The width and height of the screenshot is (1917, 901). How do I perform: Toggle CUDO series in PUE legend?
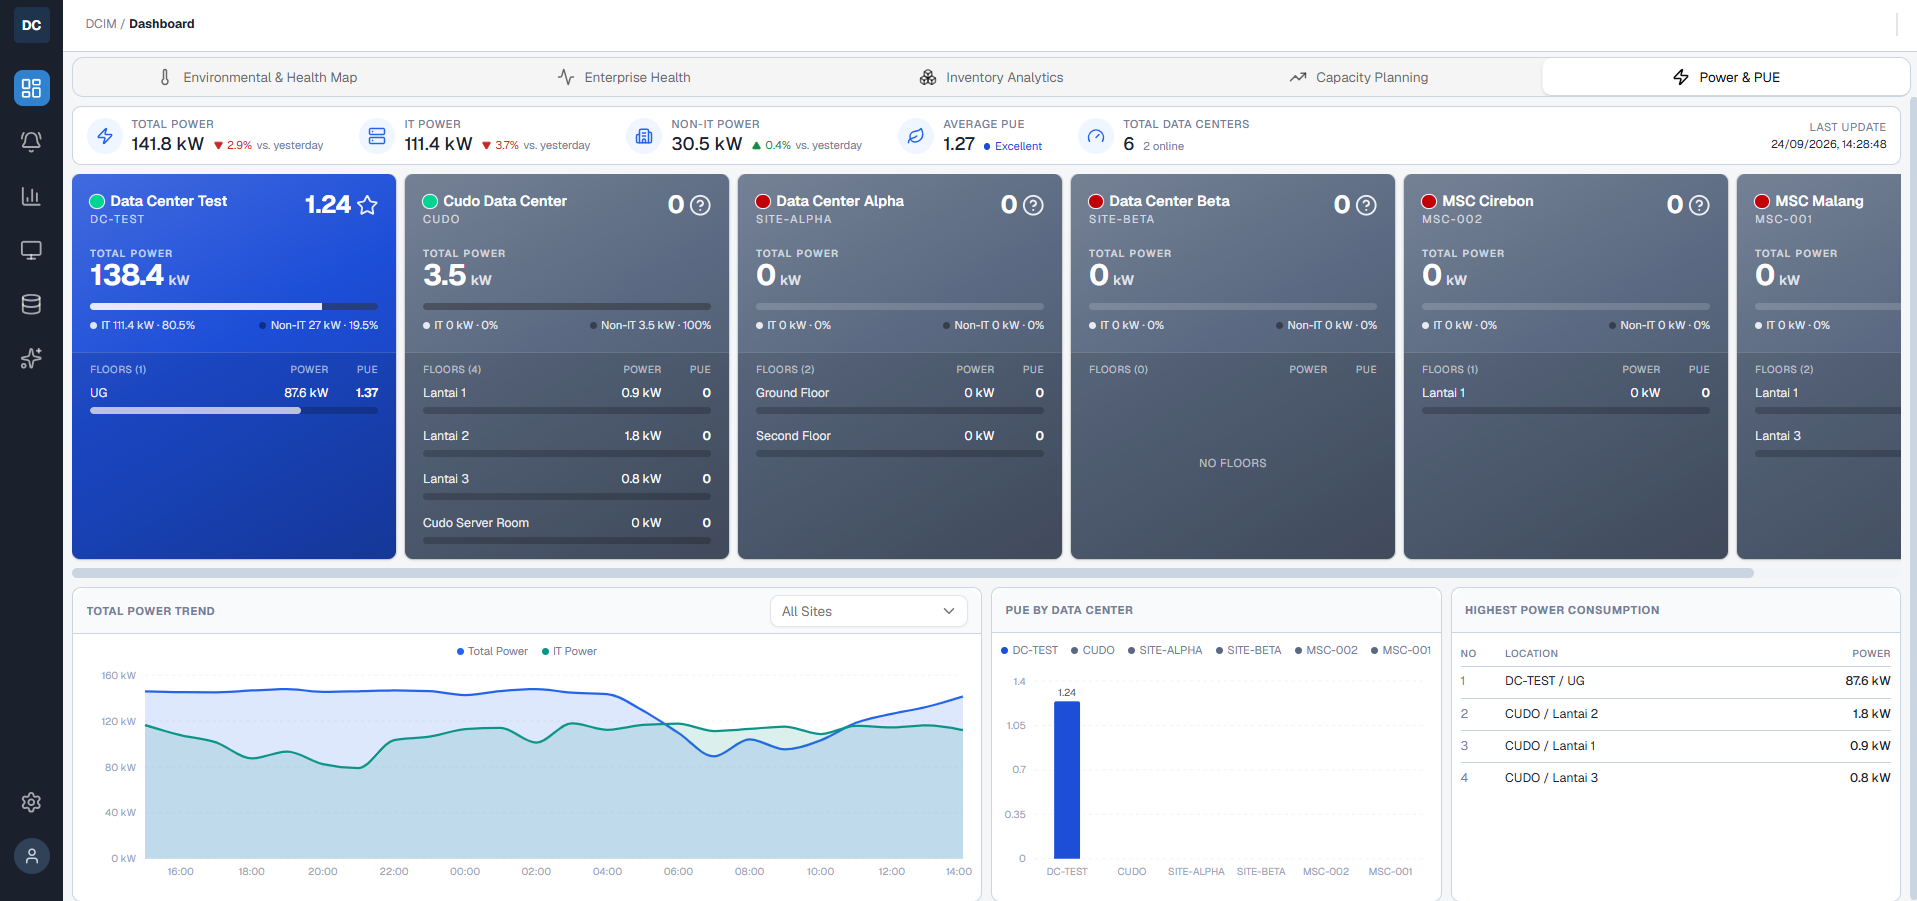pyautogui.click(x=1092, y=650)
